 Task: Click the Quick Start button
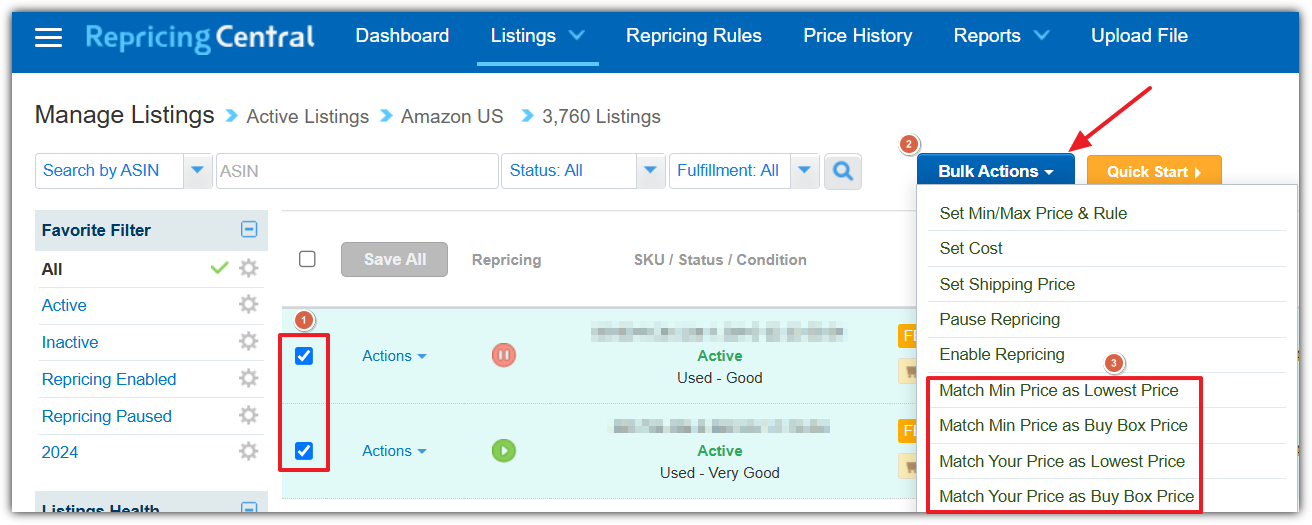1154,171
